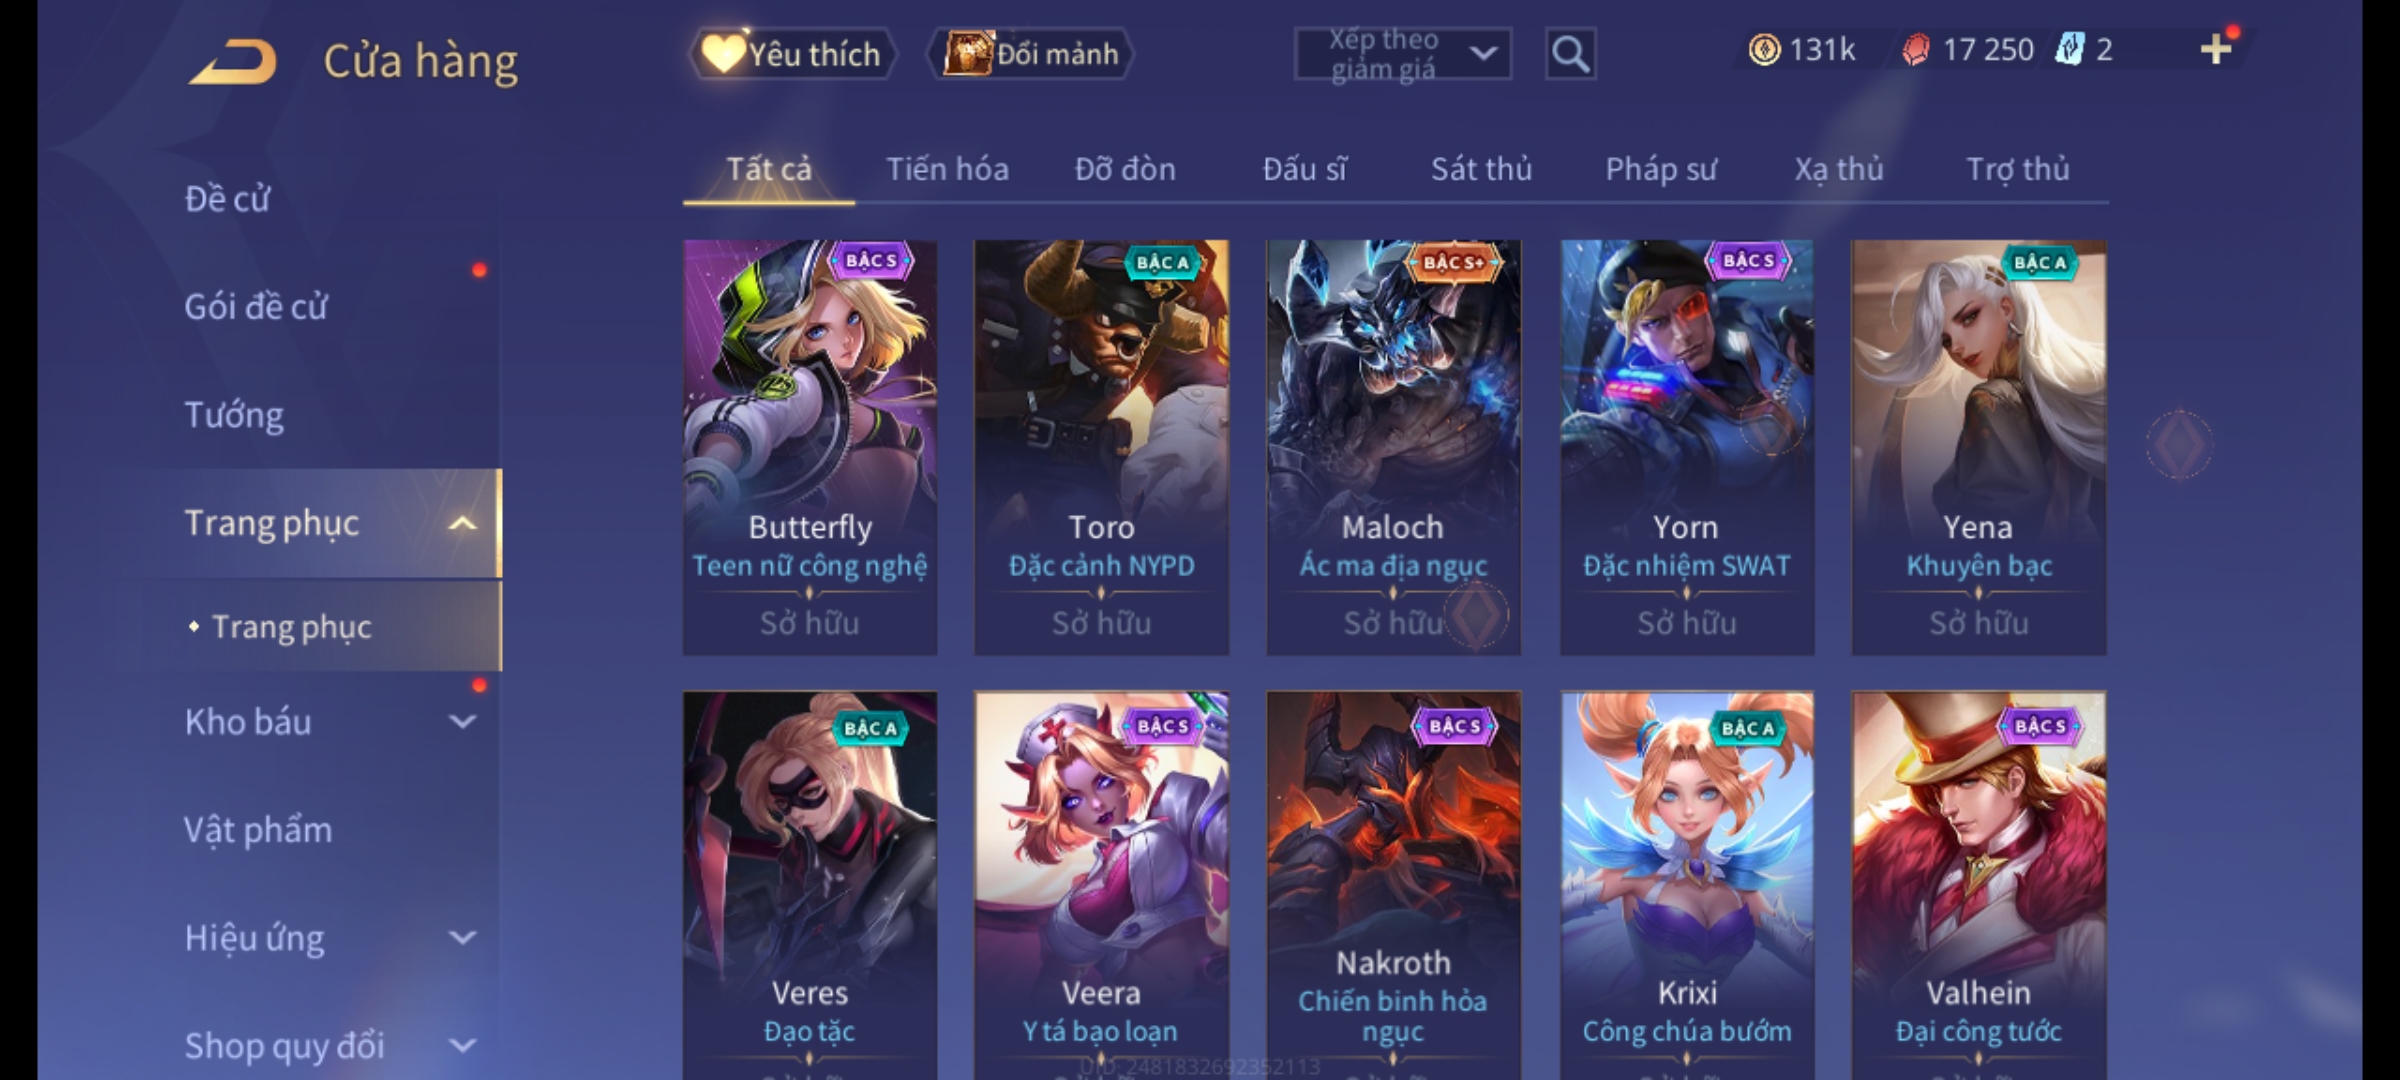Select Butterfly Teen nữ công nghệ skin
This screenshot has height=1080, width=2400.
[810, 447]
